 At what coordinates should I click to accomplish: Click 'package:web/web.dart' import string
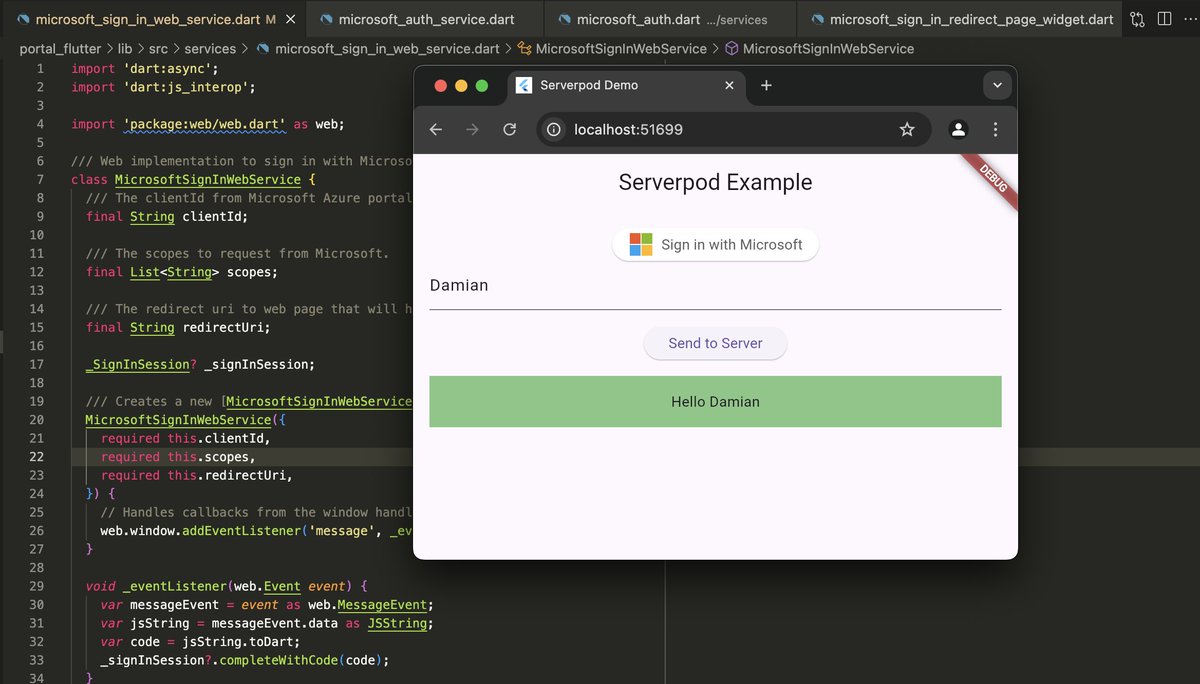(204, 124)
